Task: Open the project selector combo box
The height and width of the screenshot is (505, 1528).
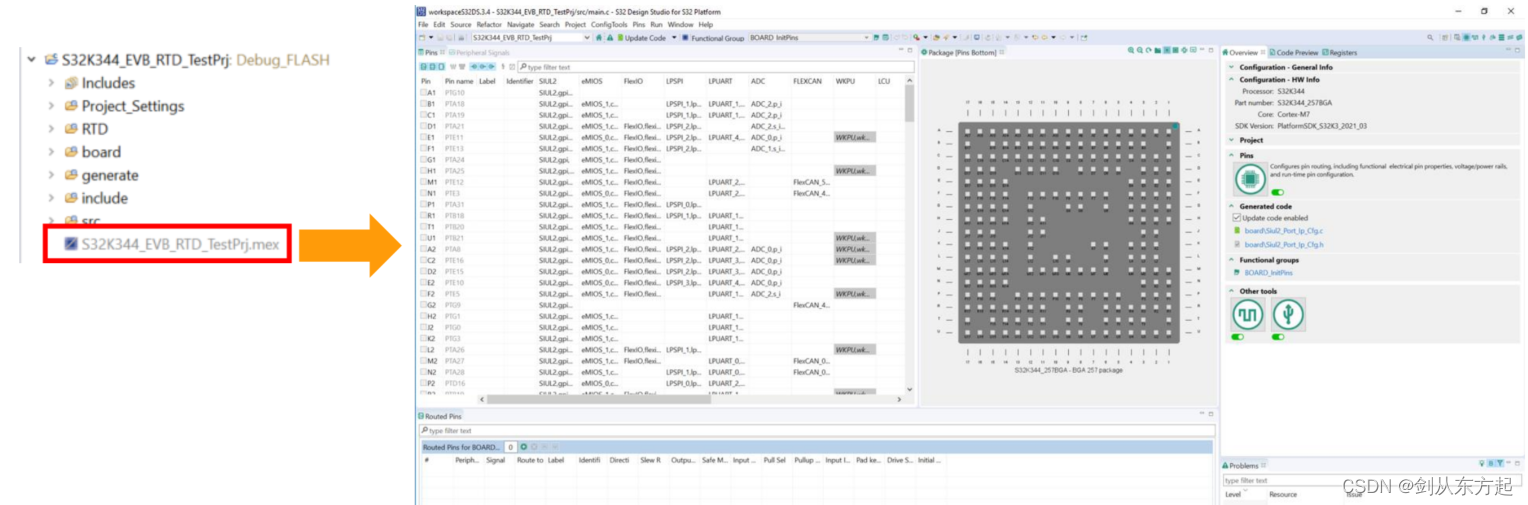Action: pos(532,38)
